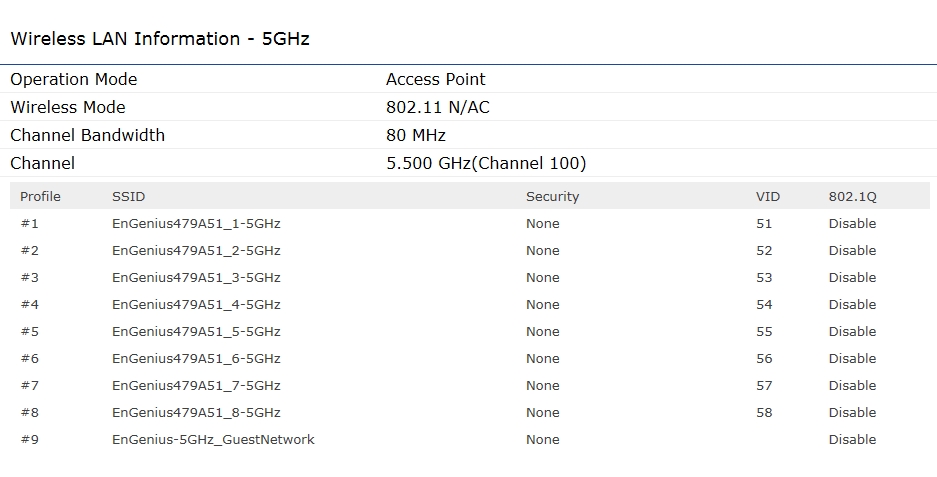Select SSID EnGenius479A51_8-5GHz
This screenshot has height=477, width=937.
point(196,412)
